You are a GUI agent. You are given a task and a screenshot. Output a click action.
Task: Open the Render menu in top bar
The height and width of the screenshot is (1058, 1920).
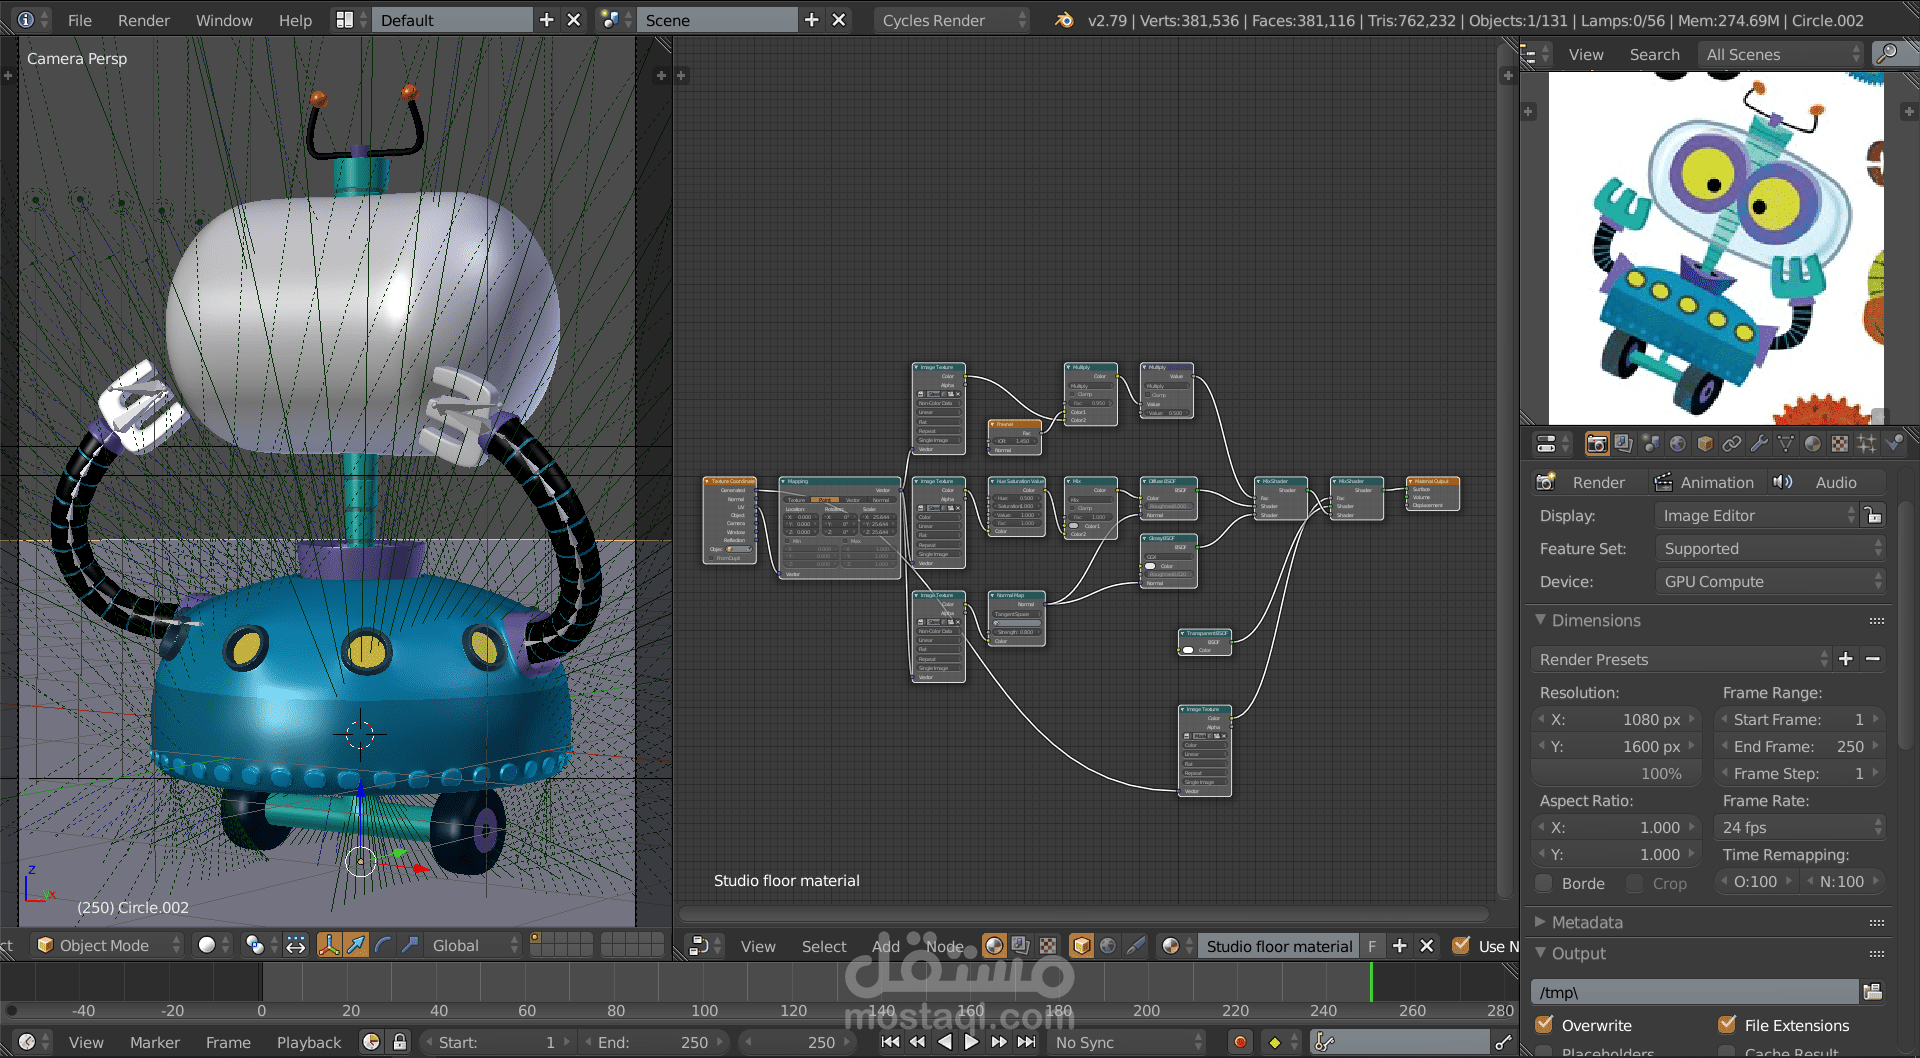(x=143, y=20)
